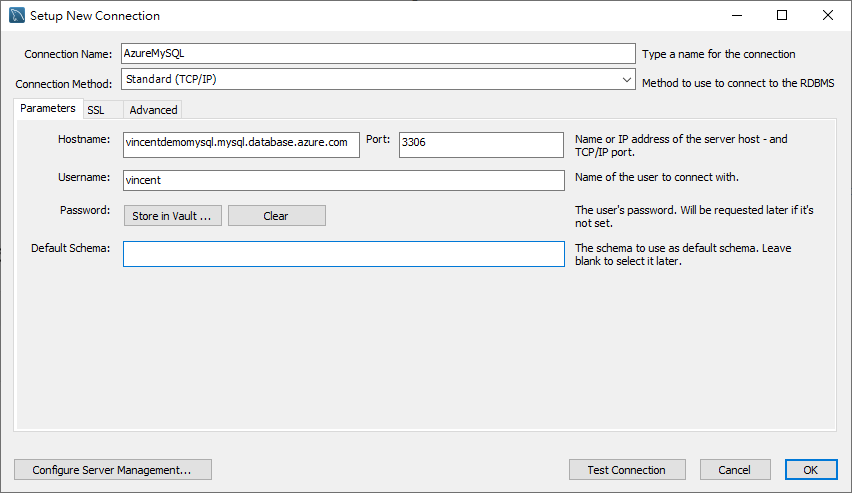This screenshot has height=493, width=852.
Task: Click the 'Default Schema:' label
Action: click(70, 248)
